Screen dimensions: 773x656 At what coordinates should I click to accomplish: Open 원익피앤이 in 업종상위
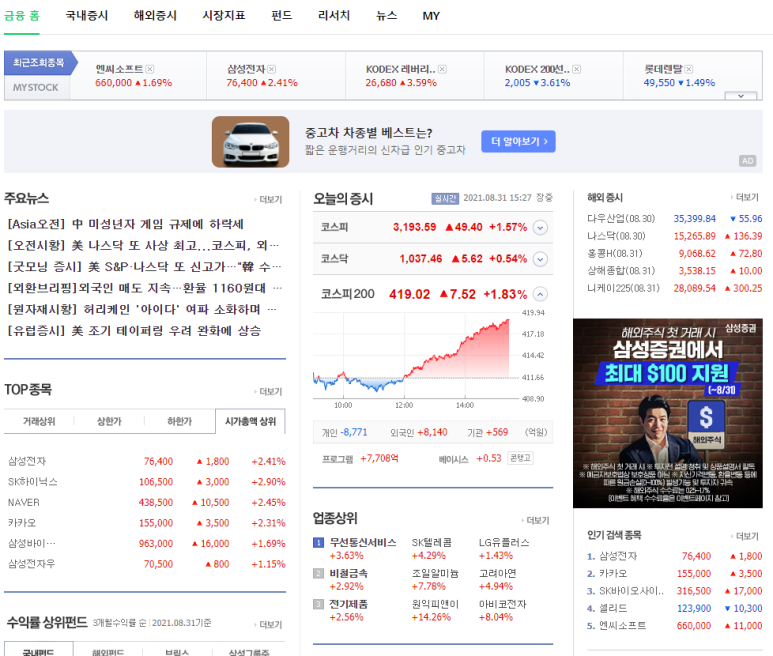435,604
